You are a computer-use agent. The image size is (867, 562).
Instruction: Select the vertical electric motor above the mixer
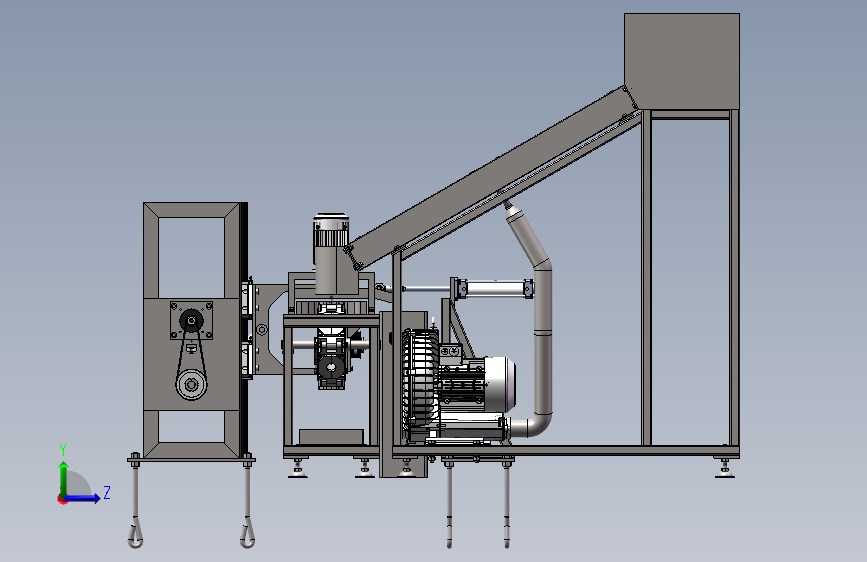click(331, 253)
